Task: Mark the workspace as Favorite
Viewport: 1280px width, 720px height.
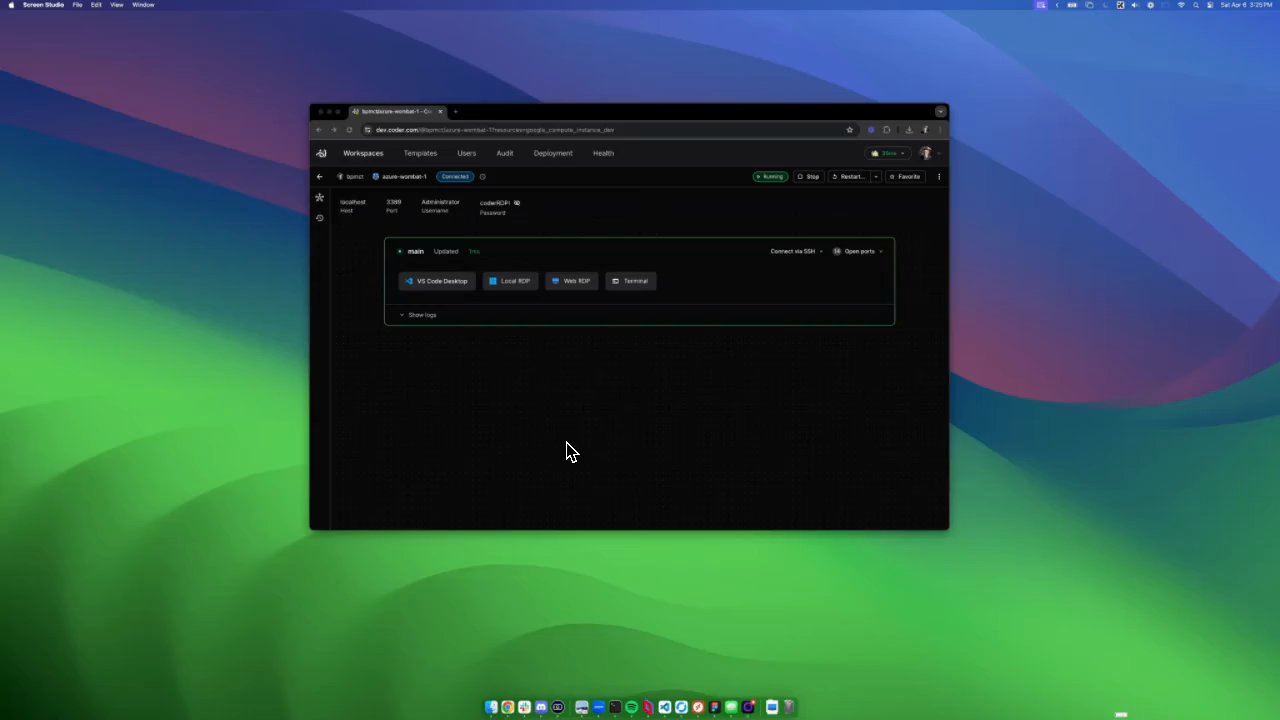Action: [905, 177]
